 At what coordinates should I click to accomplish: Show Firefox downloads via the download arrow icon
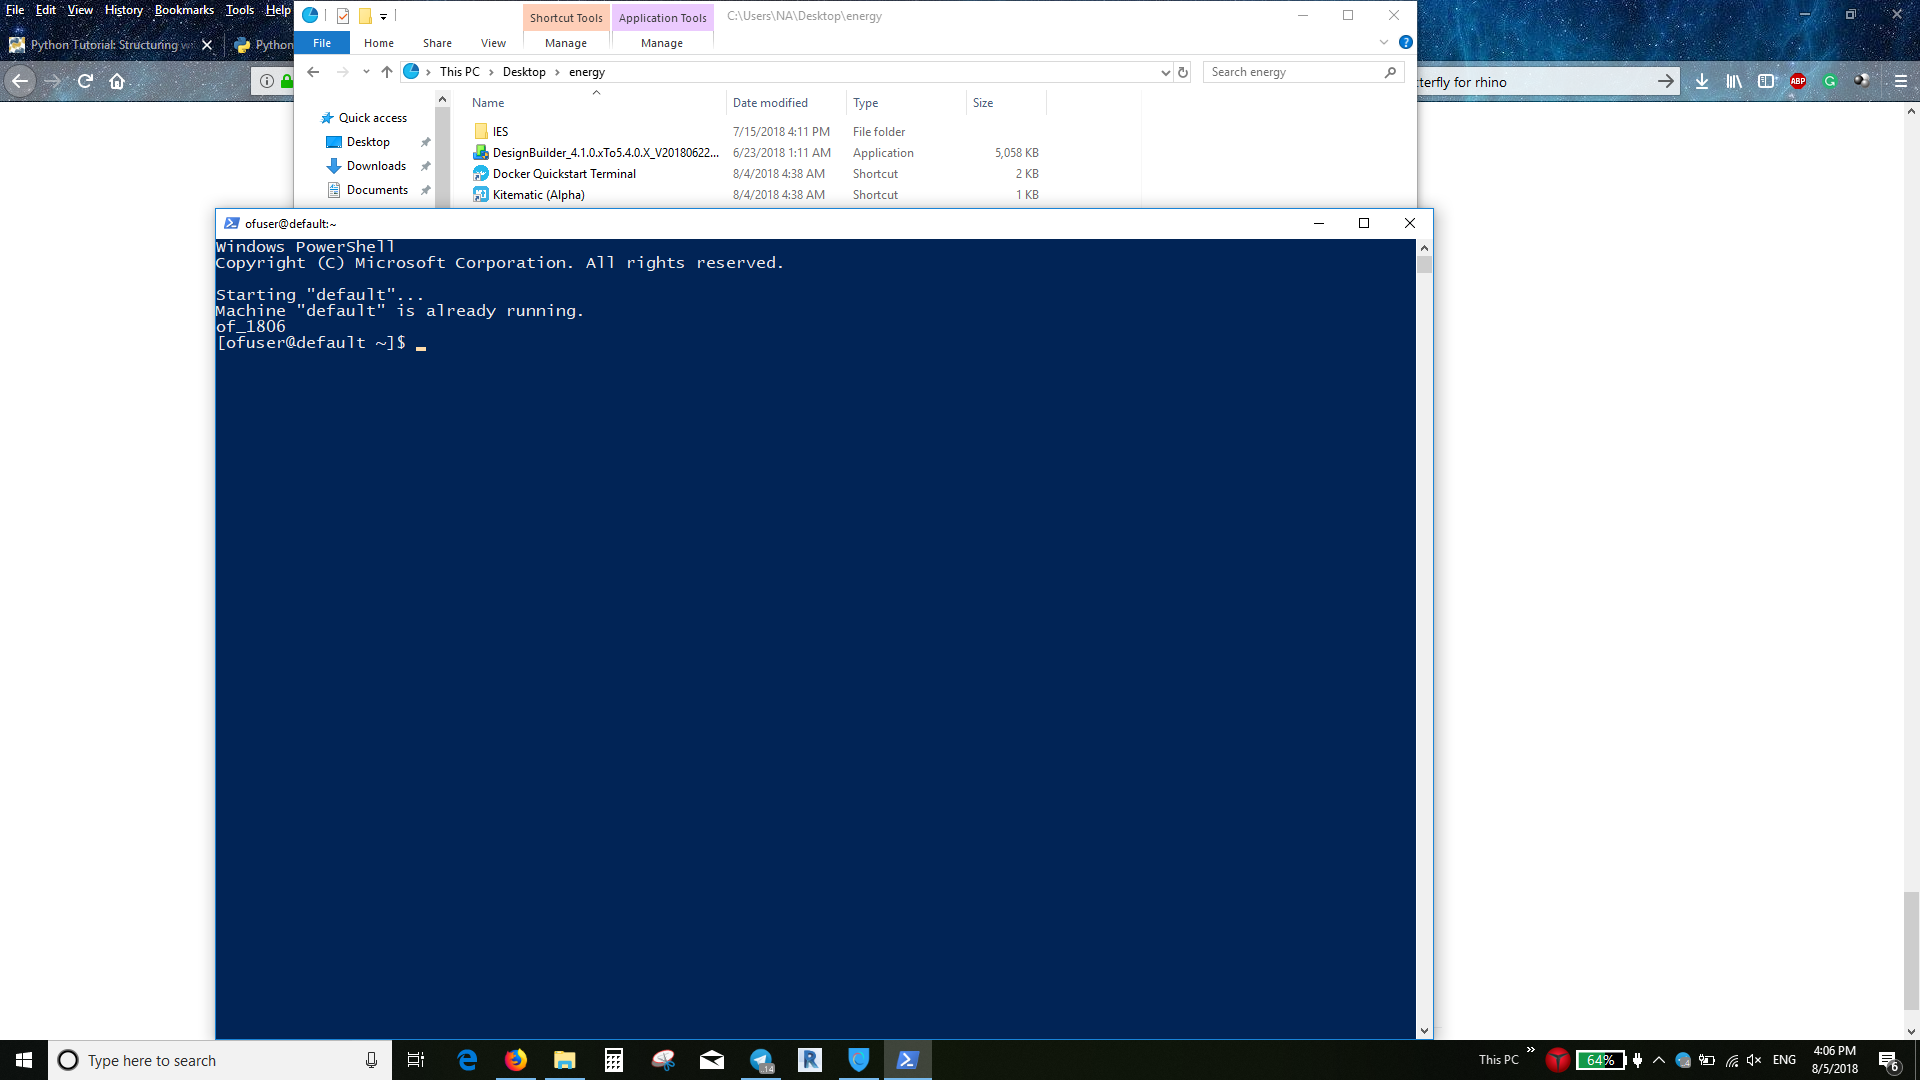(1702, 82)
